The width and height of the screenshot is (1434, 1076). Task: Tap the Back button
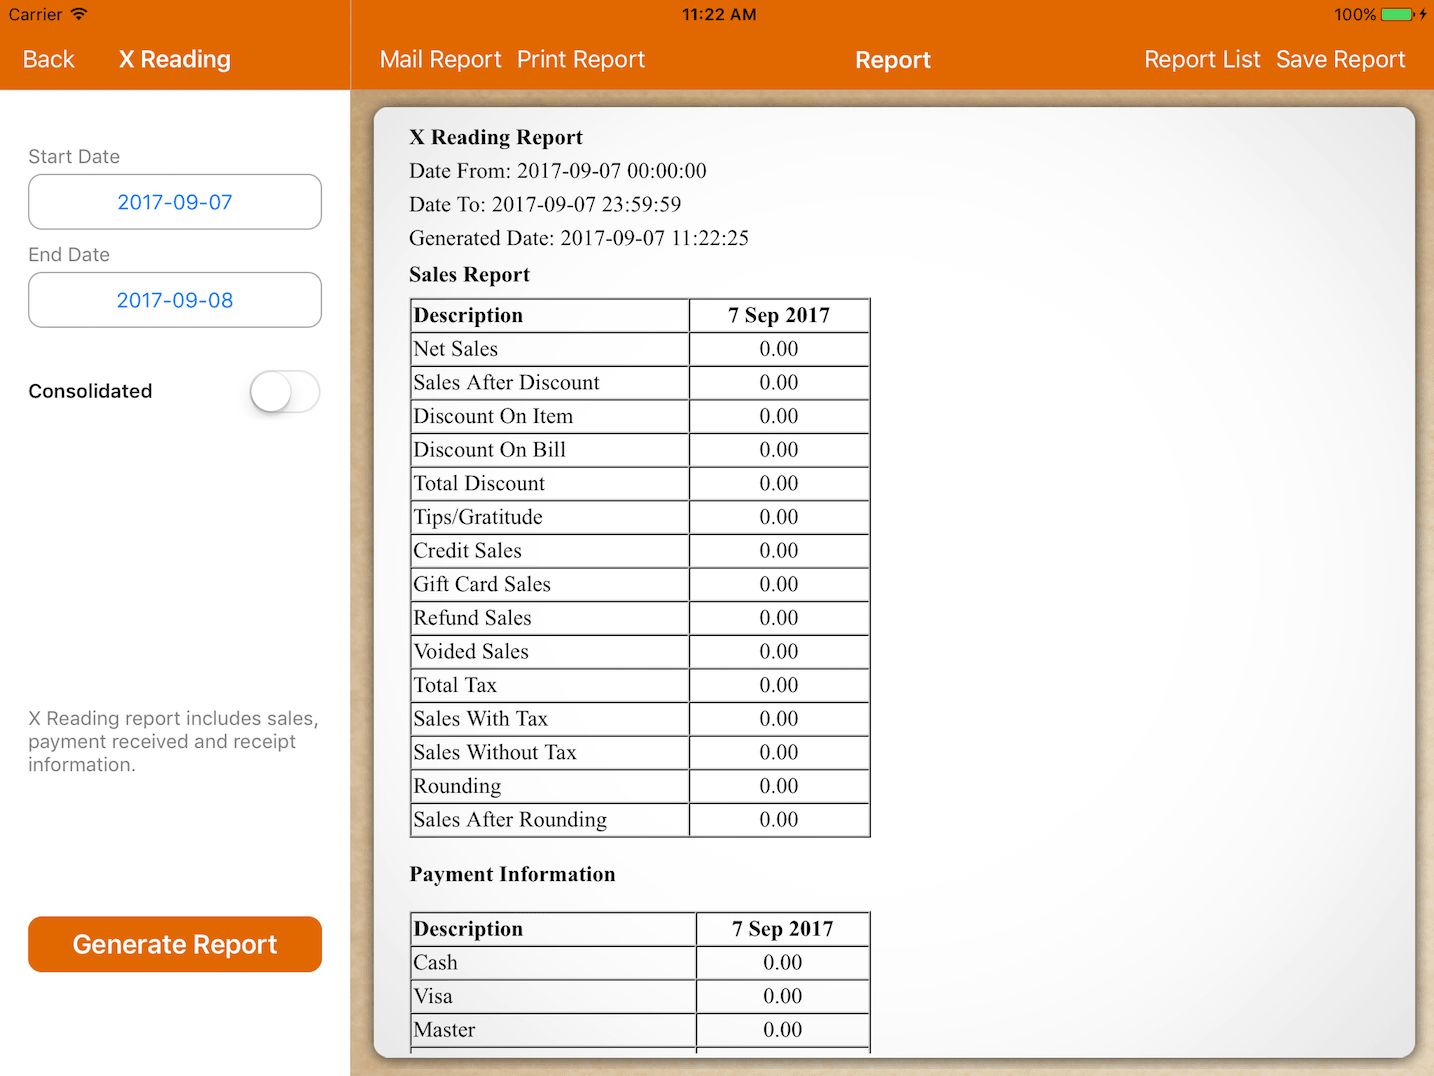click(48, 60)
